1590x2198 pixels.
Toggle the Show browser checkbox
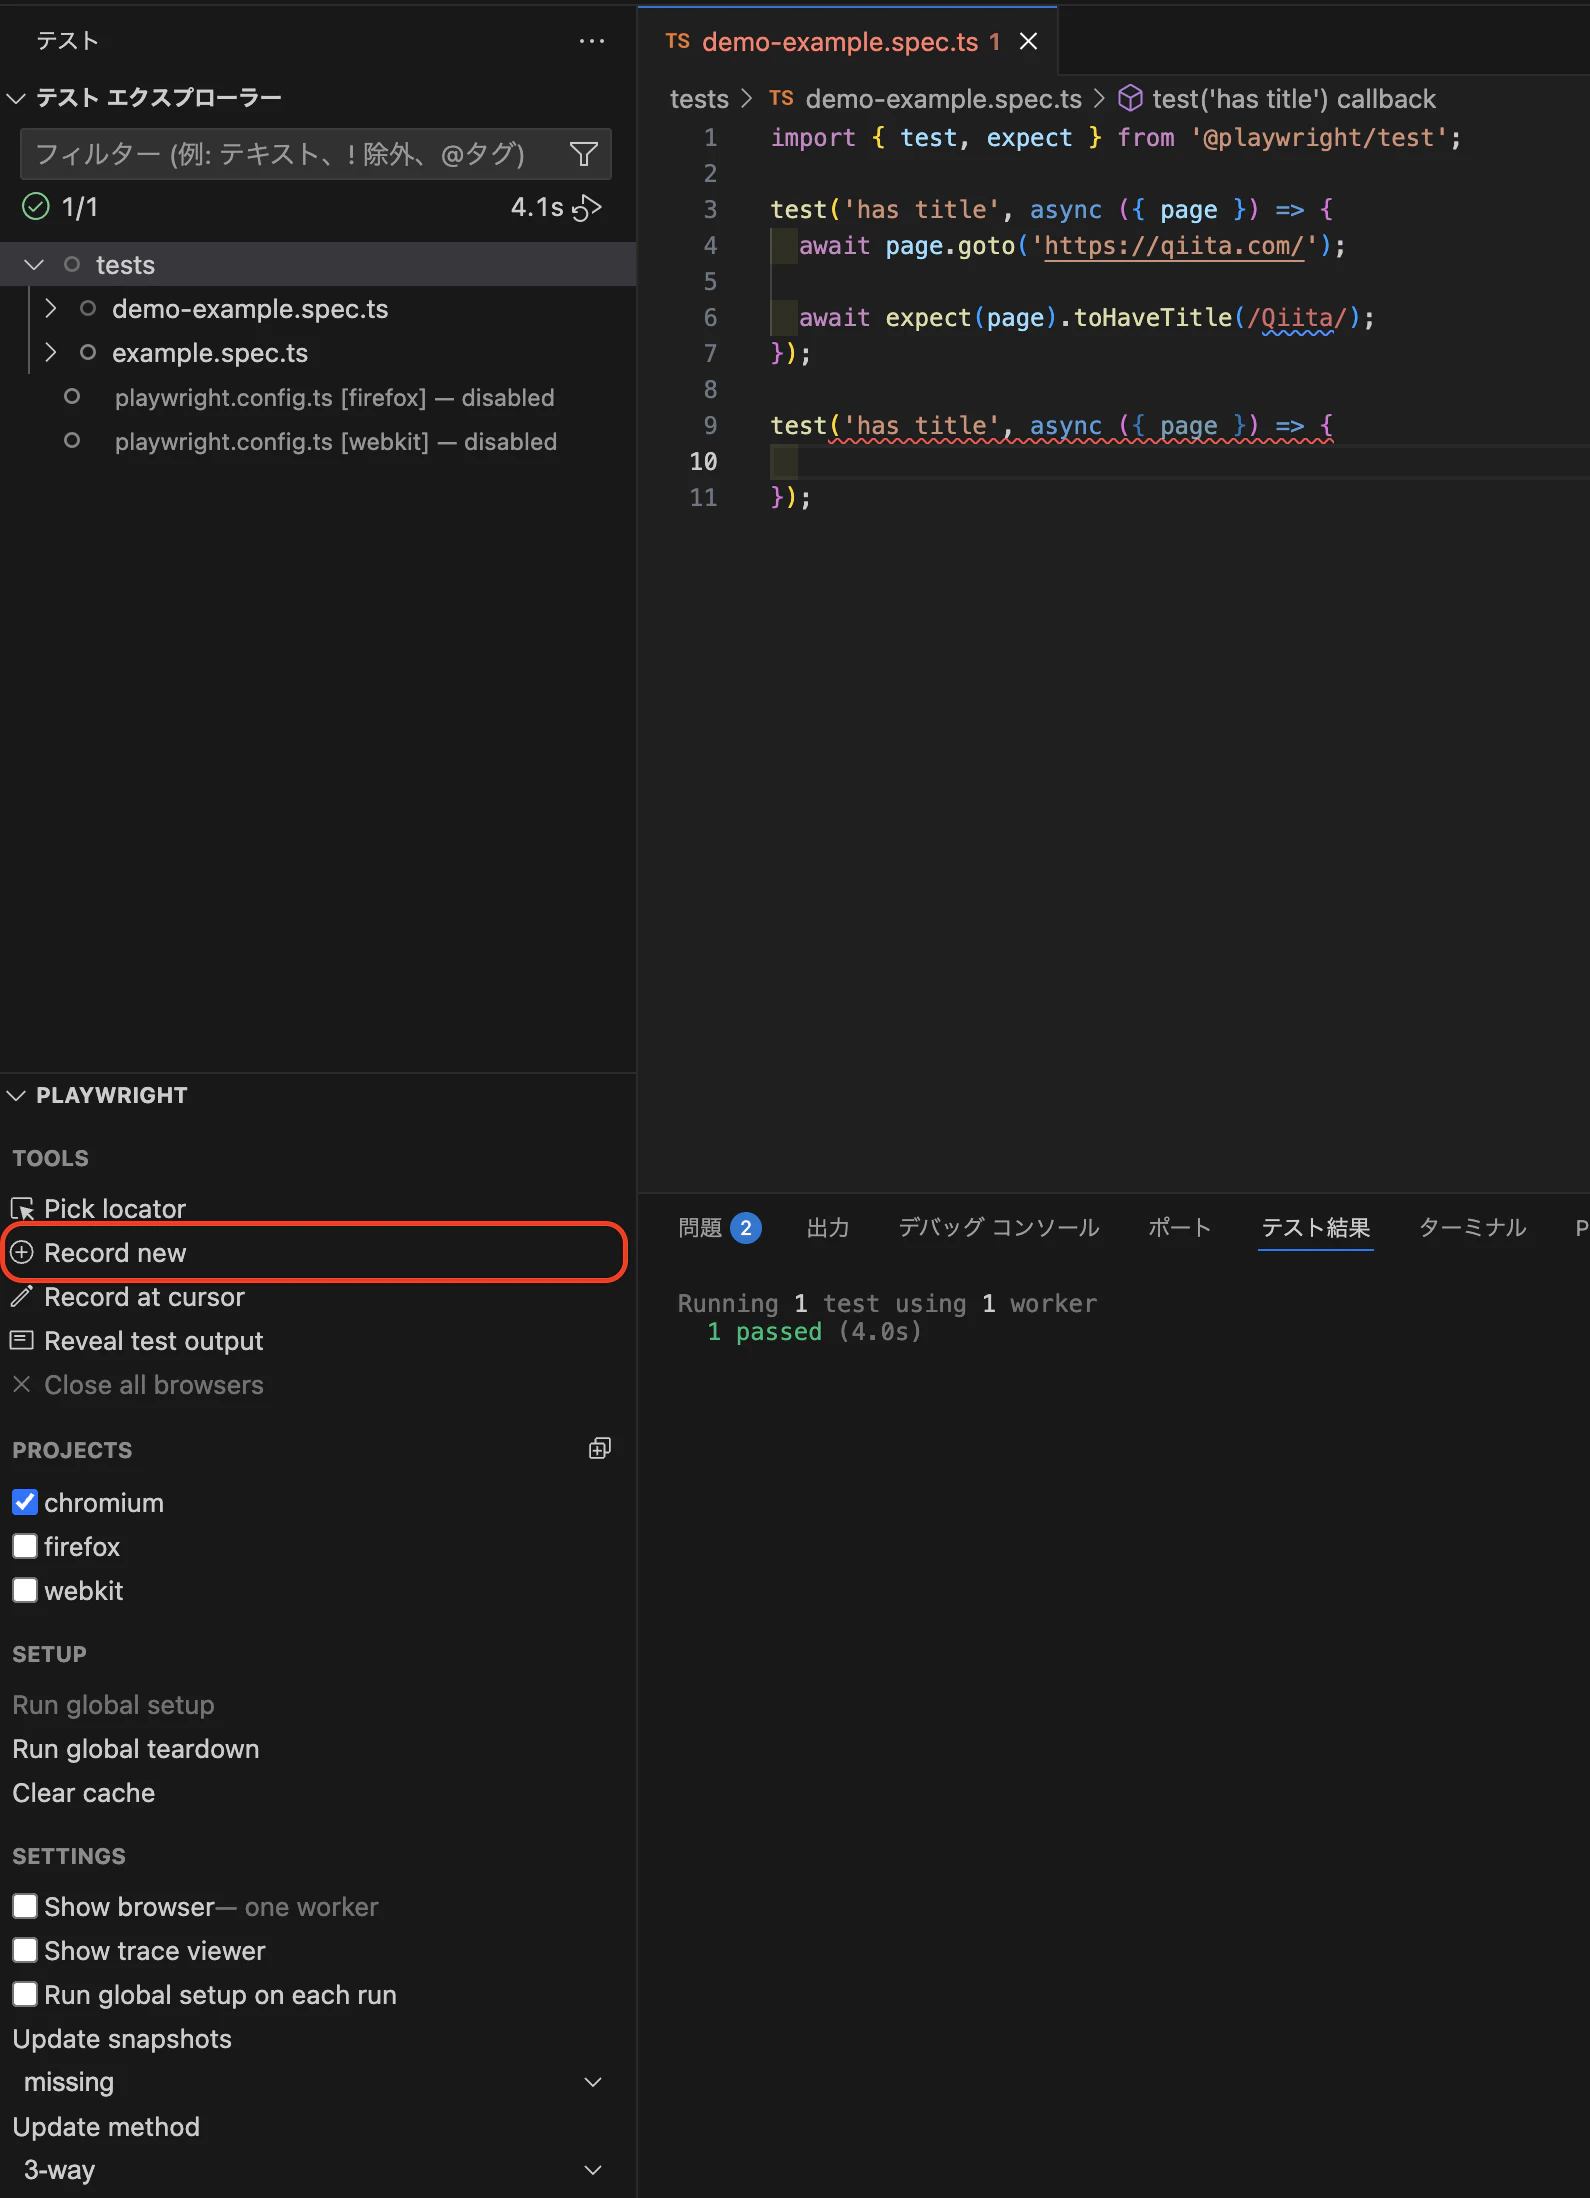click(x=25, y=1906)
